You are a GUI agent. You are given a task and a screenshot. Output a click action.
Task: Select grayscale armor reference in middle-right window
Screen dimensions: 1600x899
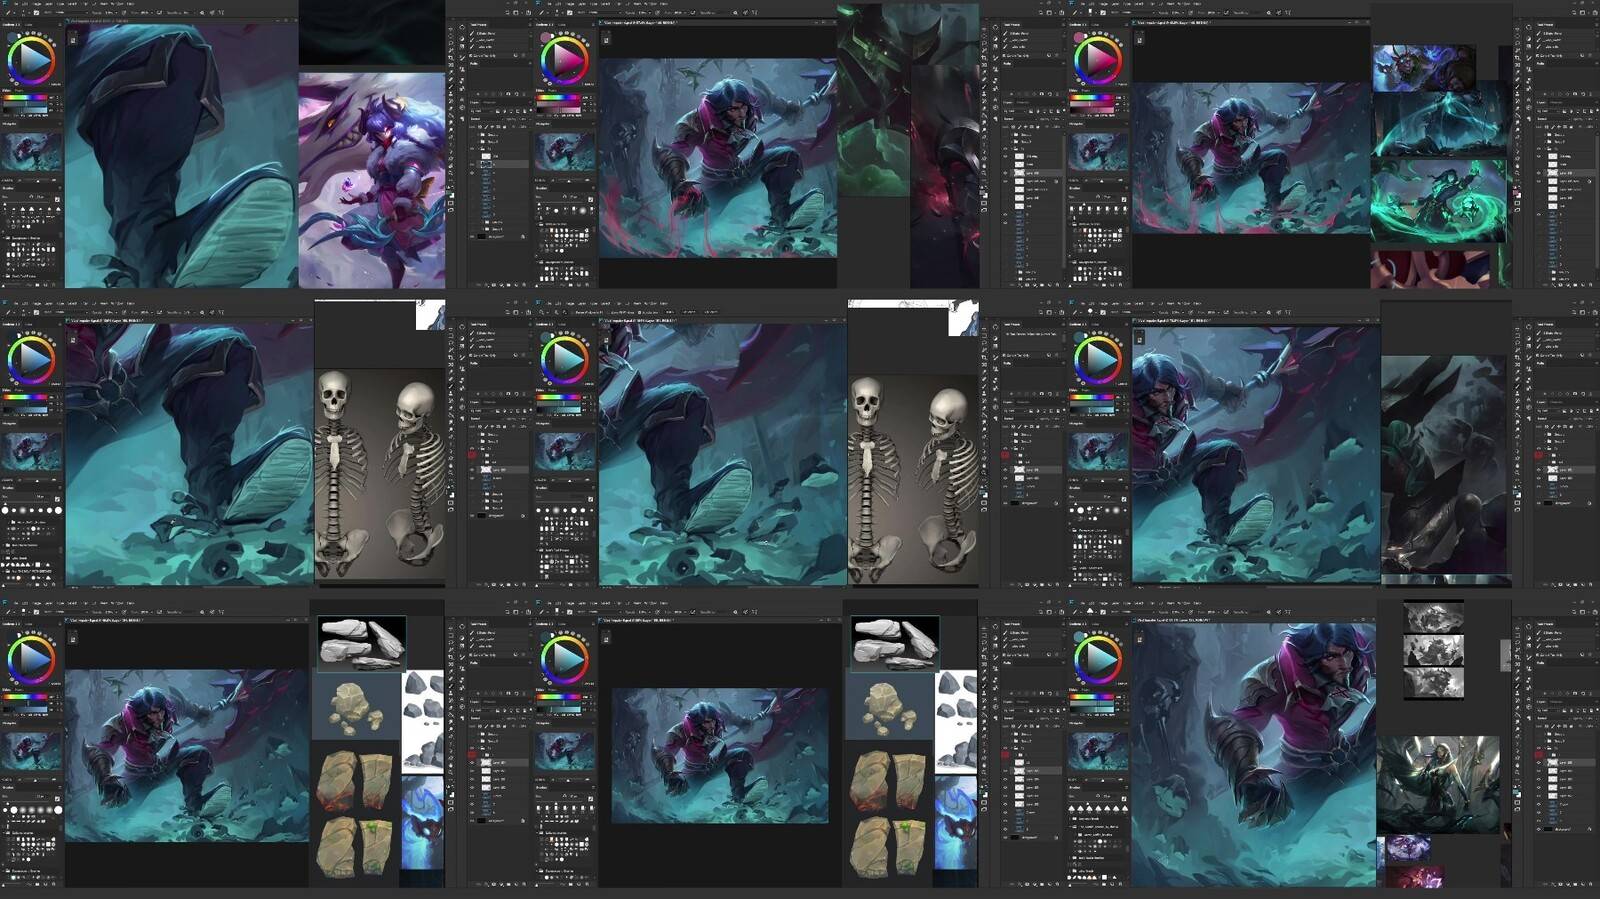coord(1443,465)
